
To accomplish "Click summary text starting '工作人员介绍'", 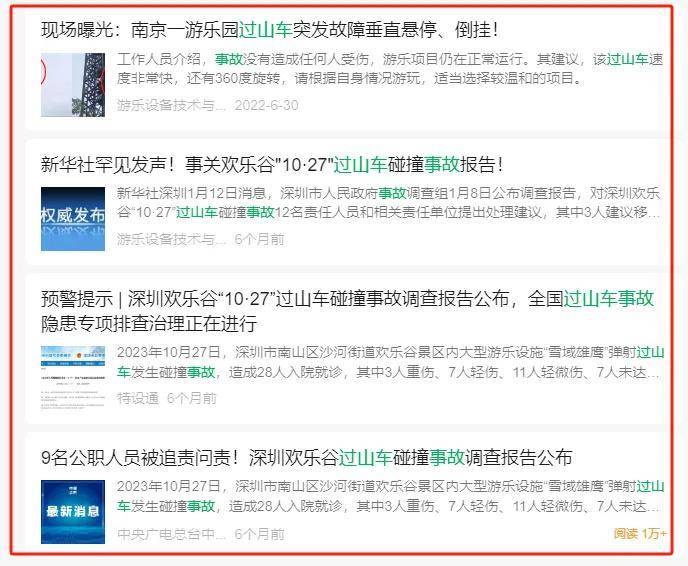I will point(390,68).
